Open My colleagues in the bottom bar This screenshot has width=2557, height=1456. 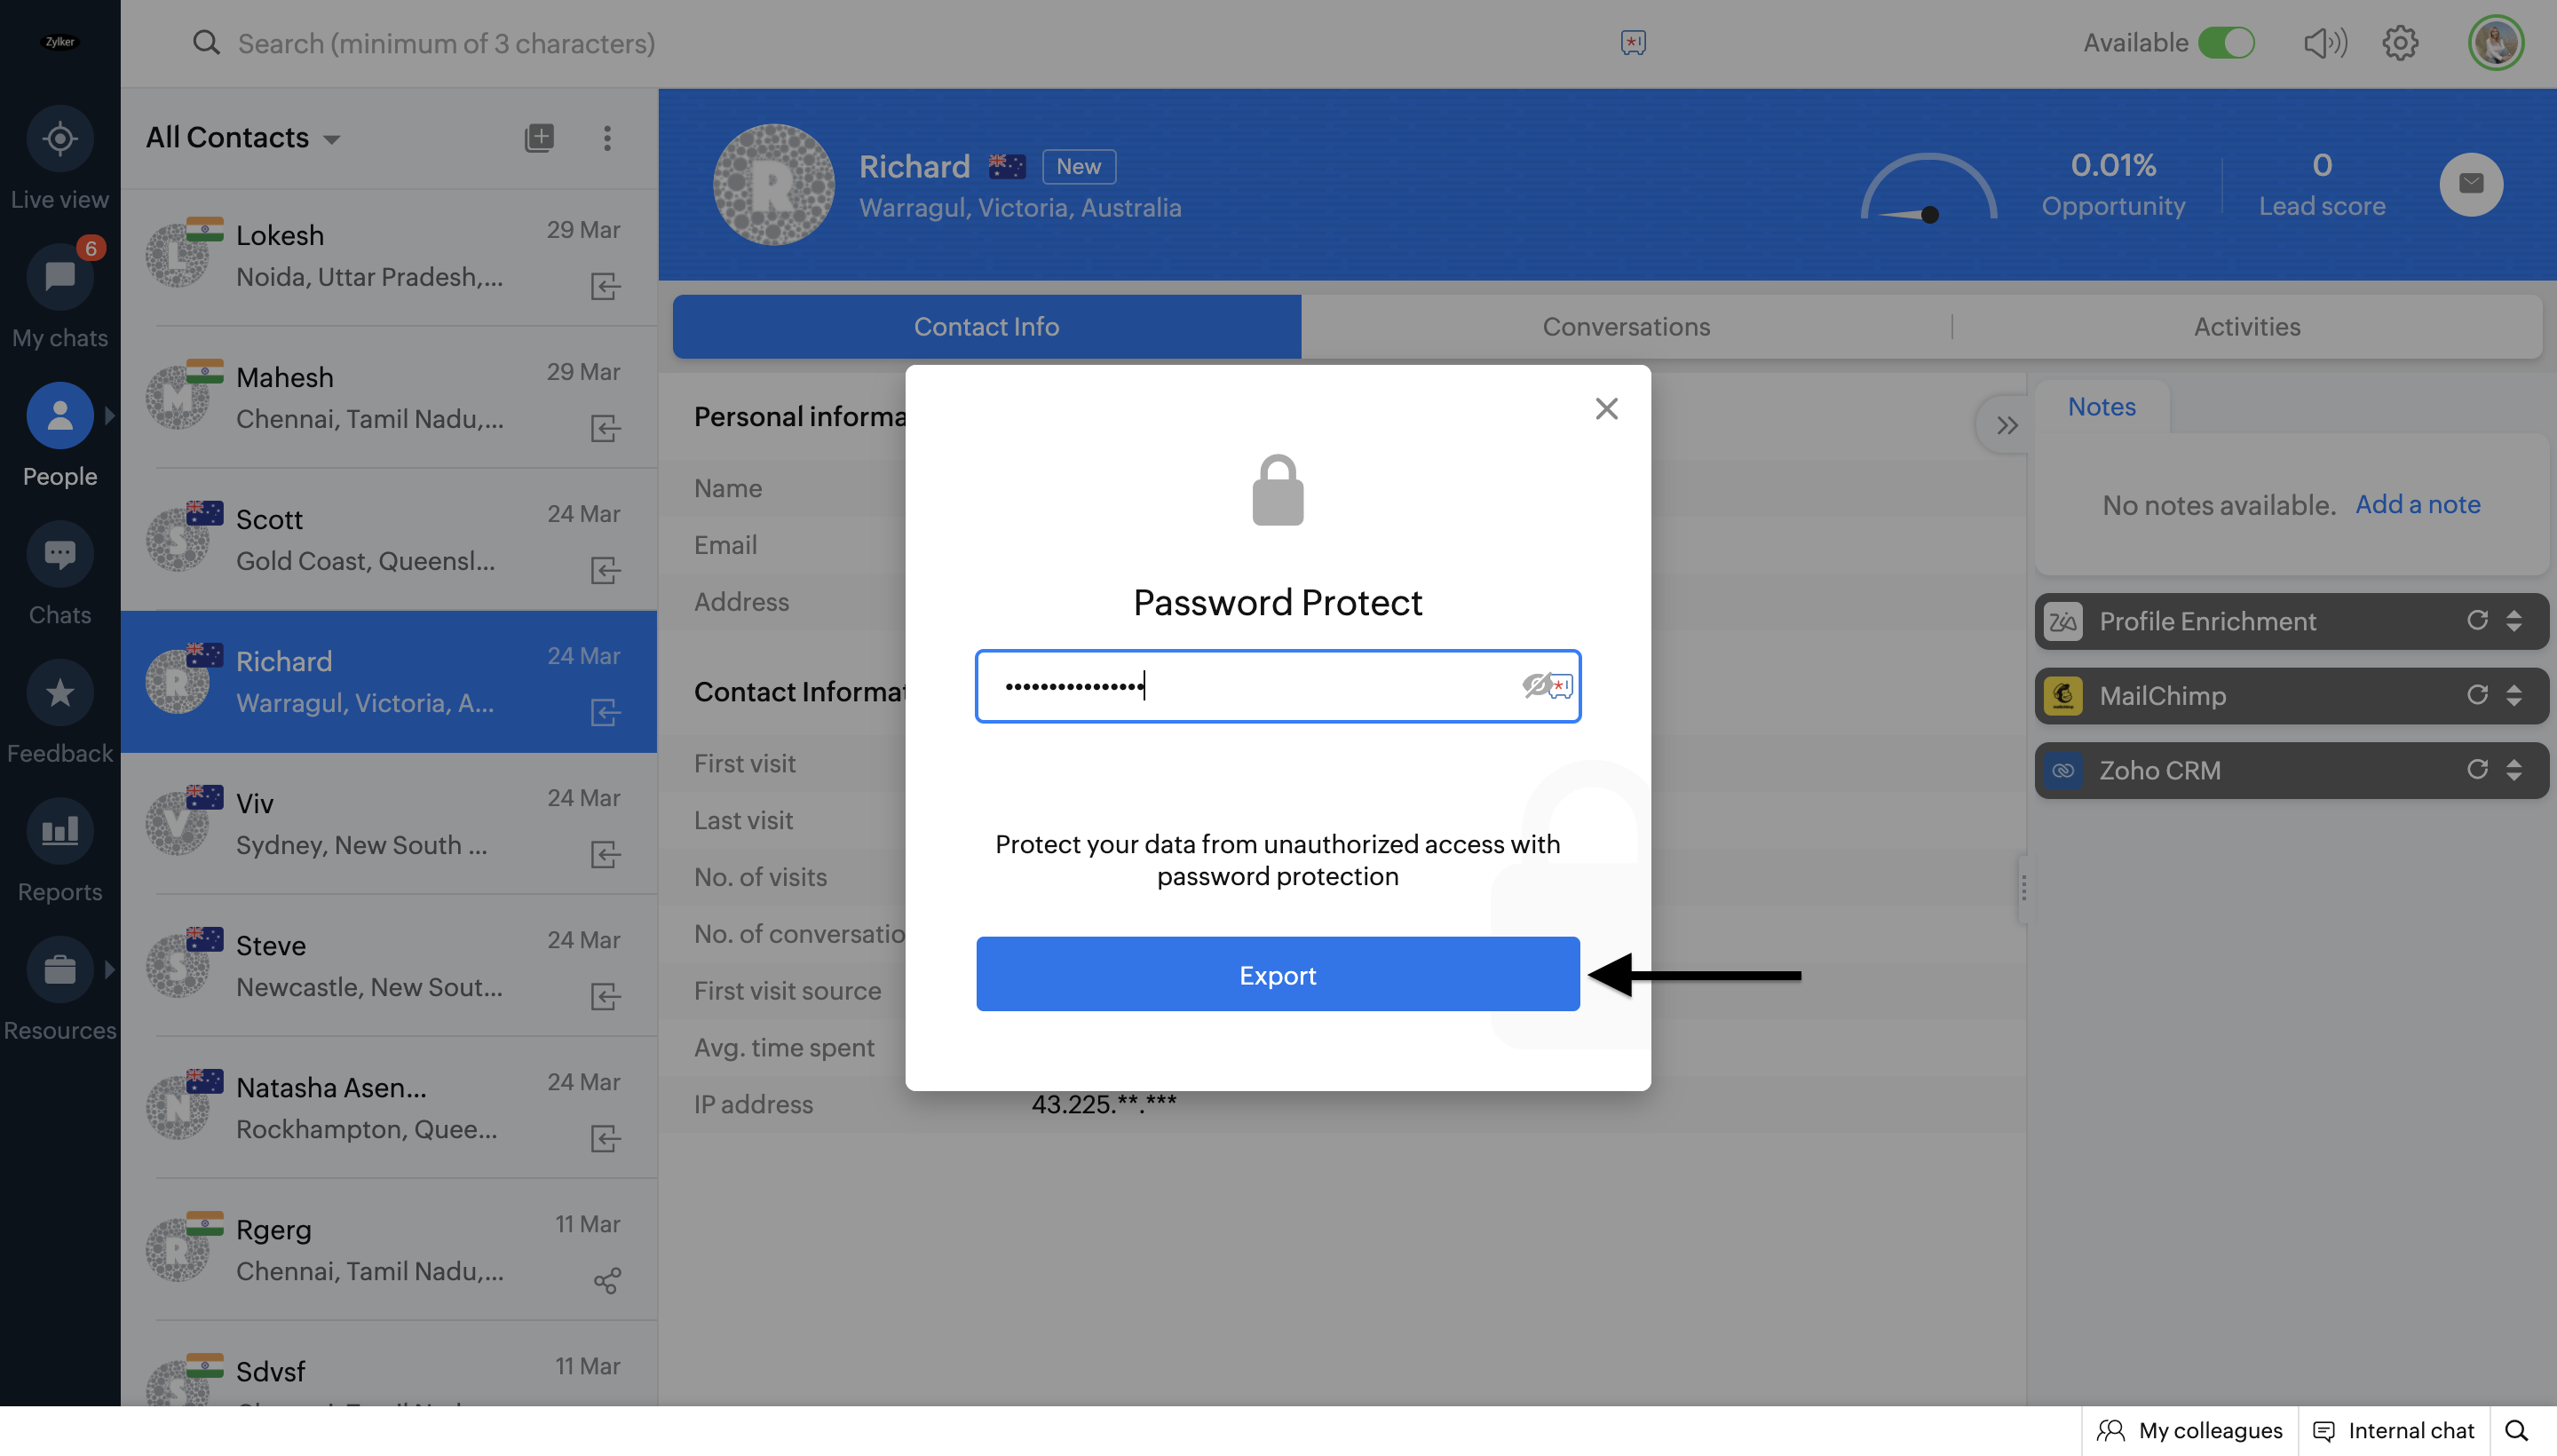point(2190,1430)
